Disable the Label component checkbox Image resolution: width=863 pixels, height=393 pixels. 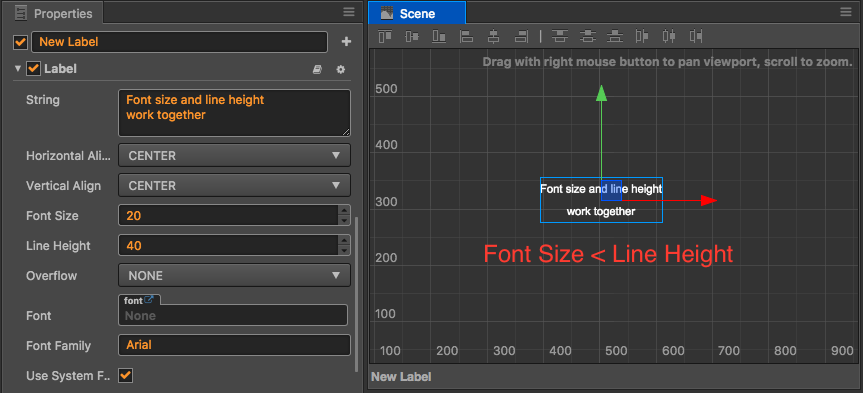[34, 69]
